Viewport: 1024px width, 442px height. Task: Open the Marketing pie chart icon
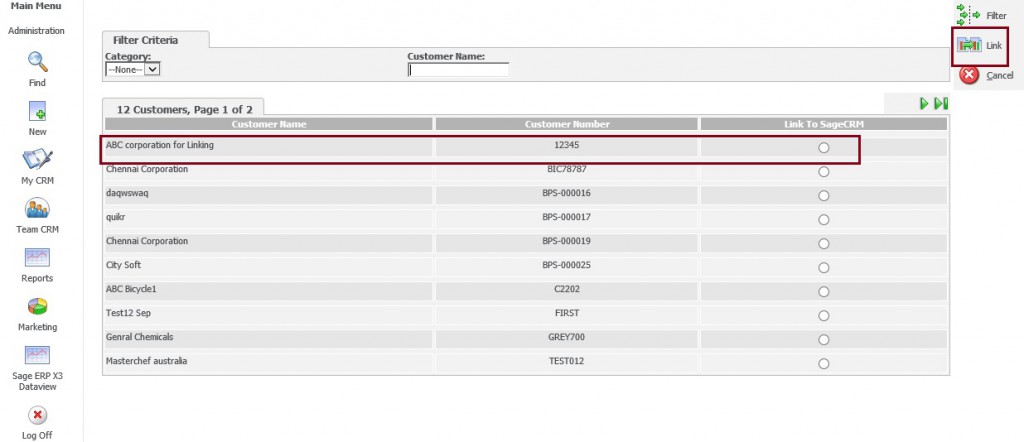[37, 306]
